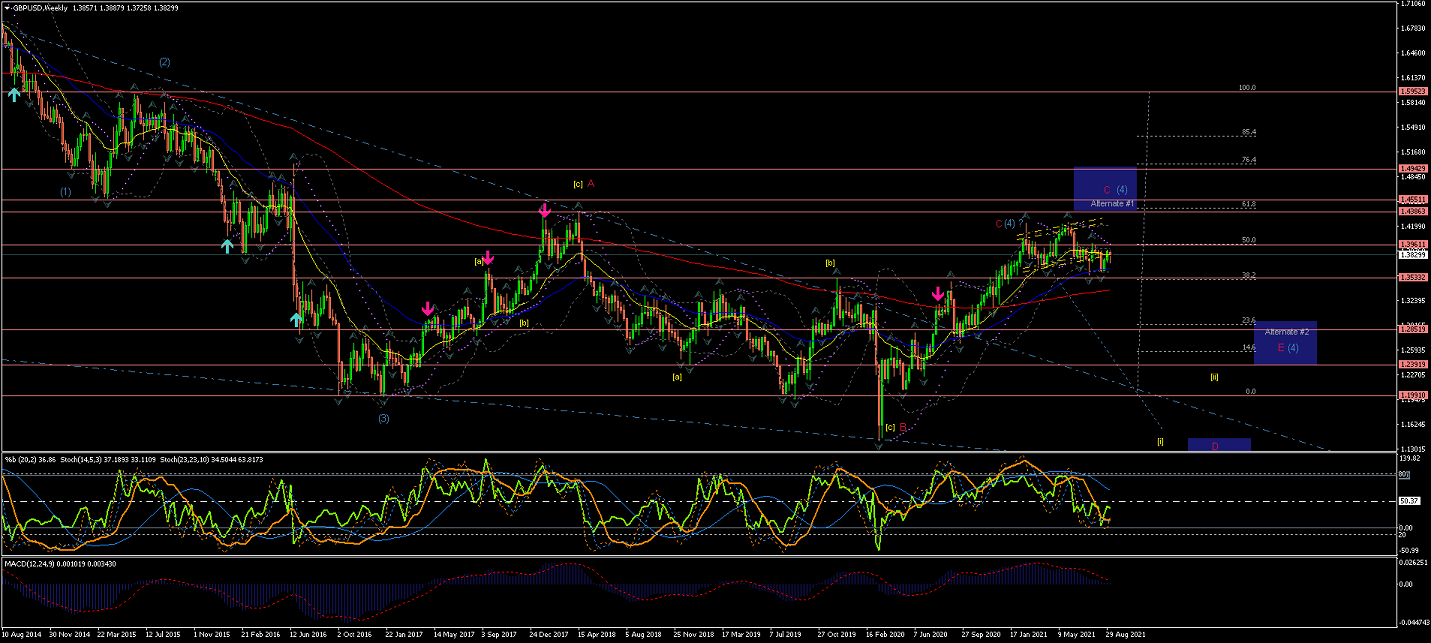This screenshot has height=643, width=1431.
Task: Click the cyan up arrow nearest the chart's left edge
Action: coord(13,94)
